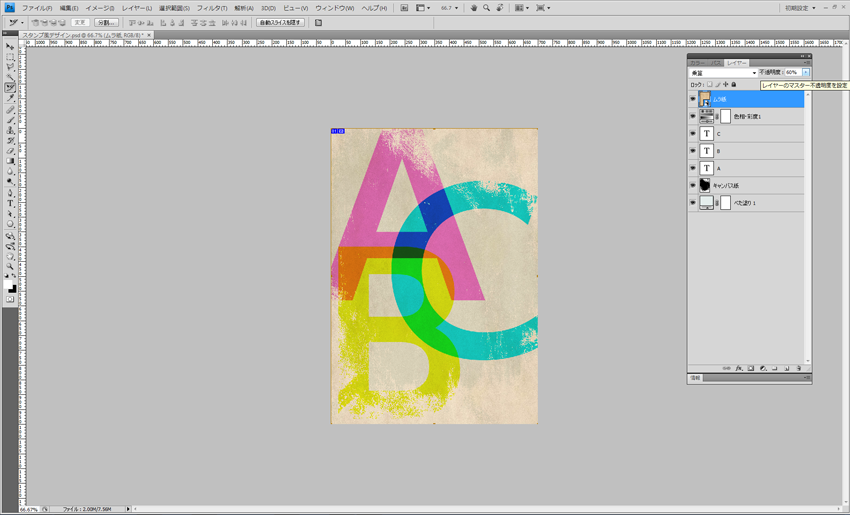This screenshot has width=850, height=515.
Task: Click the trash icon to delete layer
Action: click(799, 368)
